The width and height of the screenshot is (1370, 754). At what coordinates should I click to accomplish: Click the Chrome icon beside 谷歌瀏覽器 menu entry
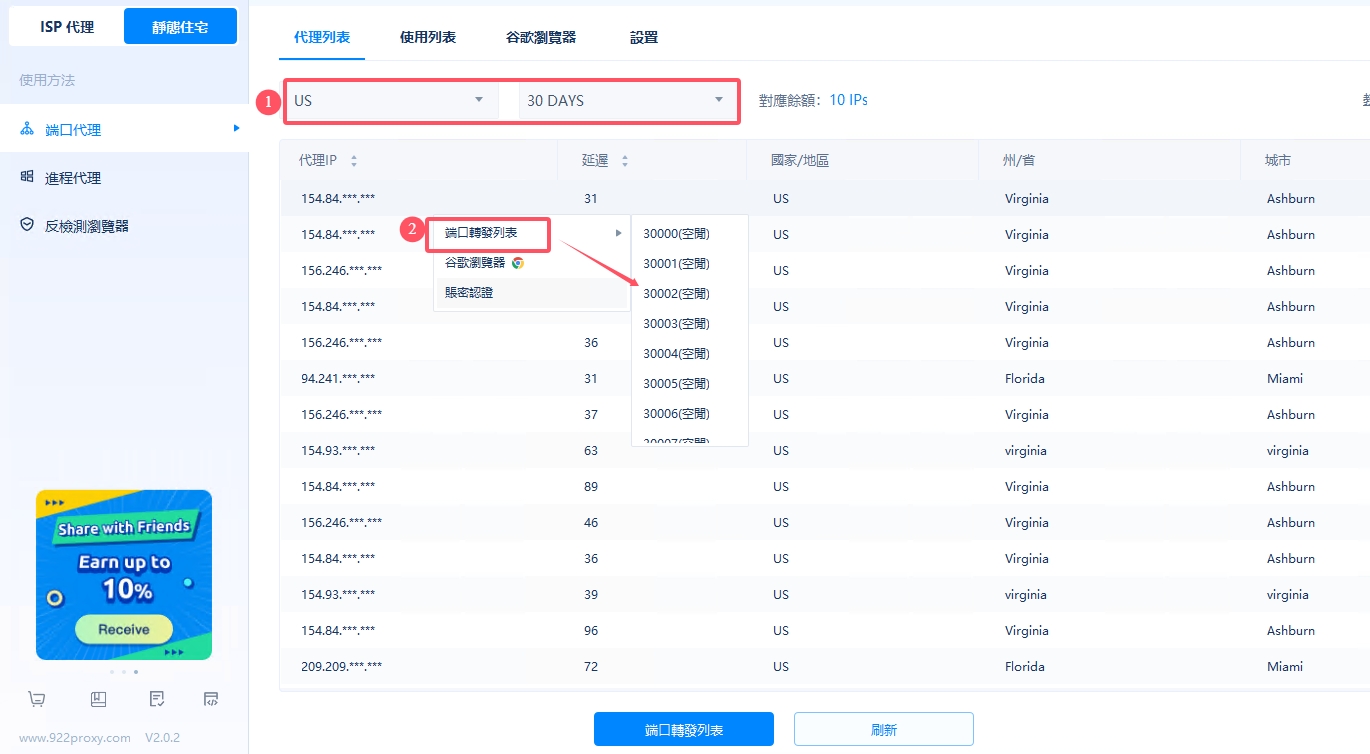[x=518, y=263]
